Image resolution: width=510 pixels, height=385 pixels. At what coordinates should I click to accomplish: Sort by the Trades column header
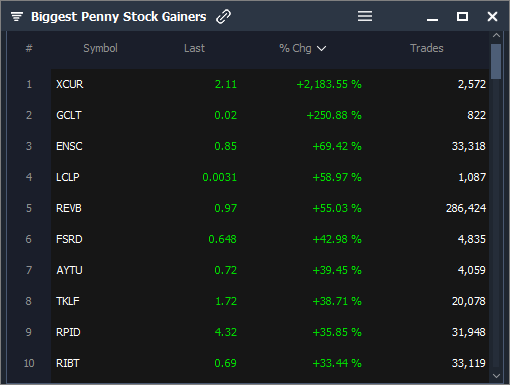(427, 48)
